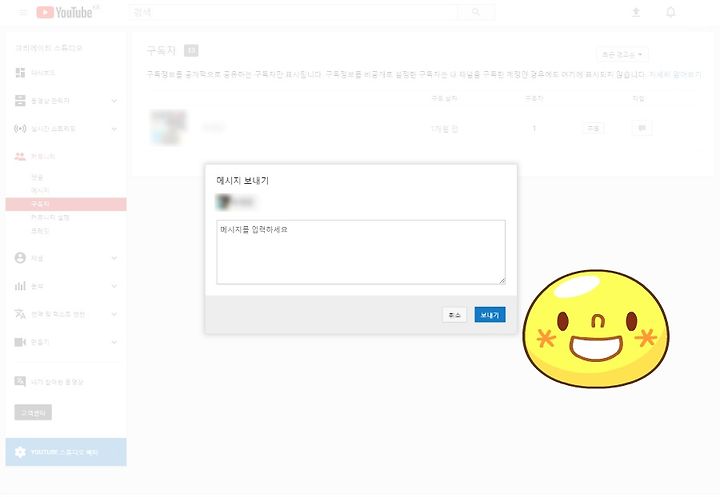
Task: Open the notifications bell
Action: pos(670,12)
